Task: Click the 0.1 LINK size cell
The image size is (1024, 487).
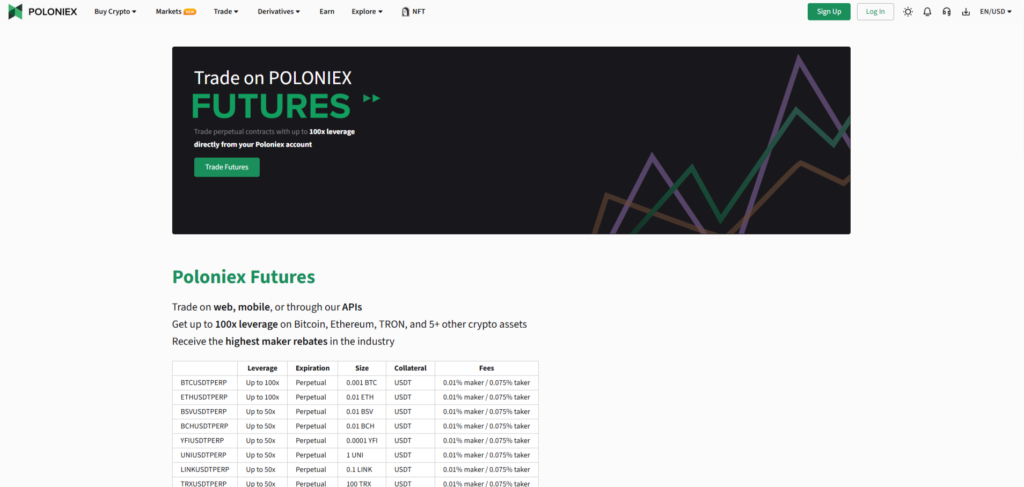Action: [362, 469]
